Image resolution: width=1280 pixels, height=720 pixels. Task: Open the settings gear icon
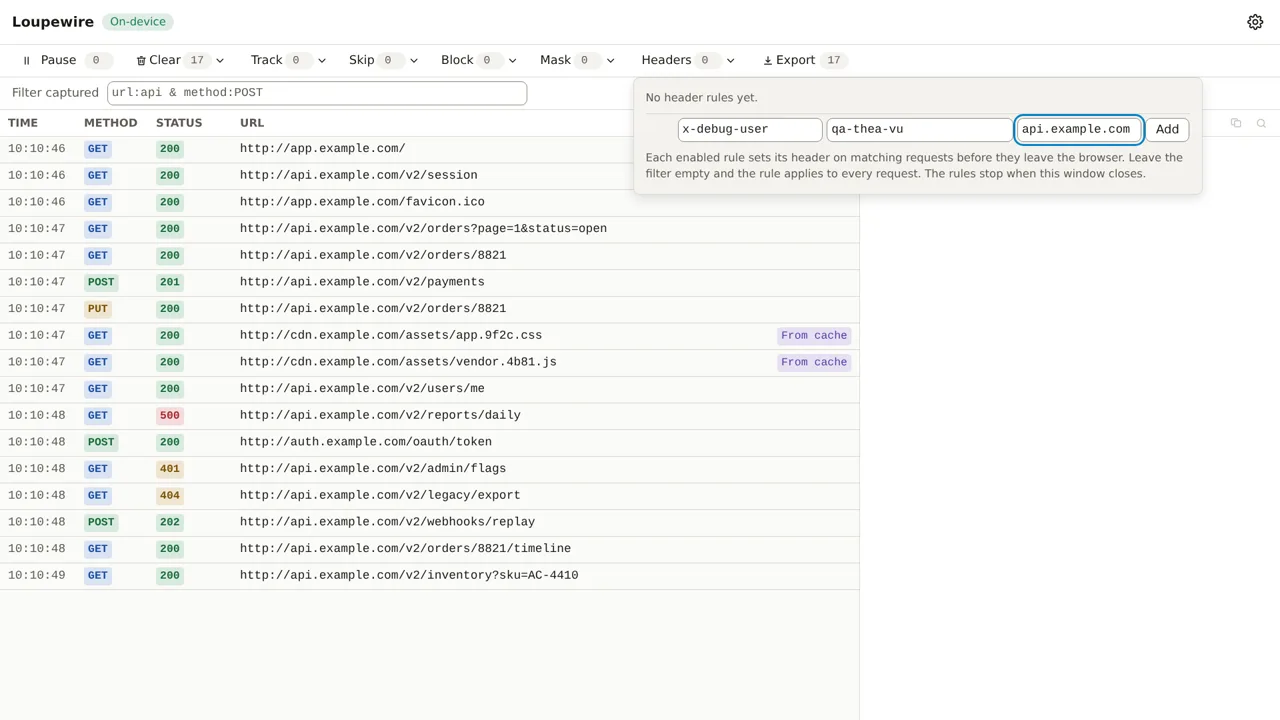click(1255, 22)
